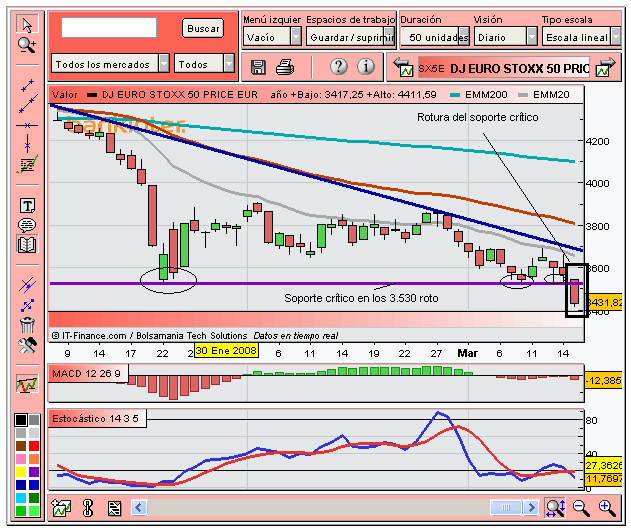This screenshot has height=530, width=631.
Task: Zoom out with the minus magnifier
Action: 581,508
